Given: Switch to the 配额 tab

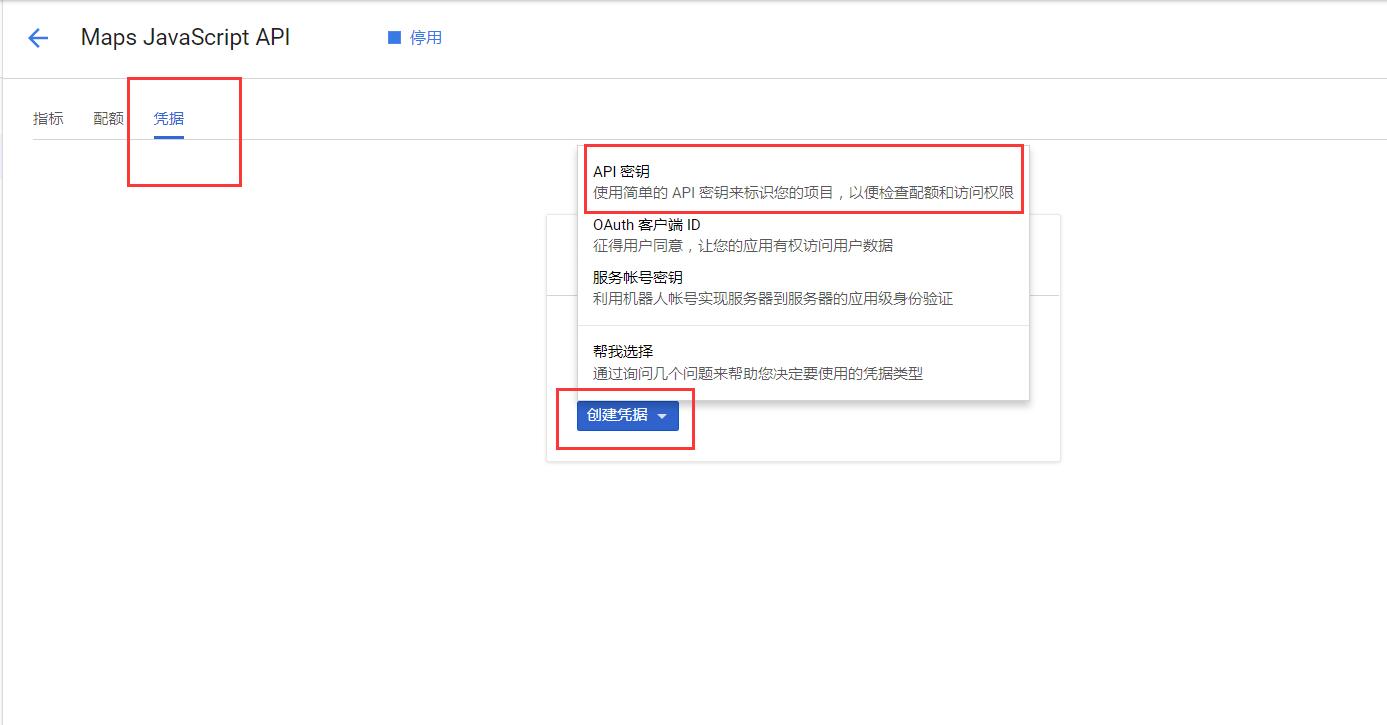Looking at the screenshot, I should click(x=108, y=117).
